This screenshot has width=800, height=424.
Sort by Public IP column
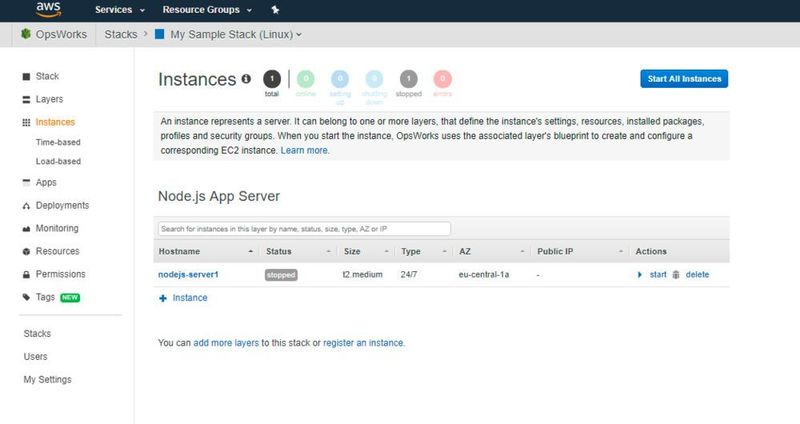click(x=580, y=252)
